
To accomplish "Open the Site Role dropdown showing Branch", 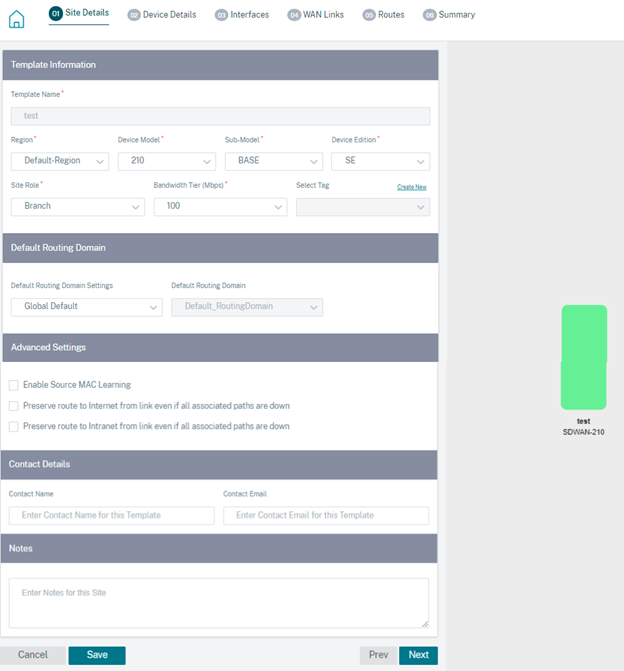I will [78, 207].
